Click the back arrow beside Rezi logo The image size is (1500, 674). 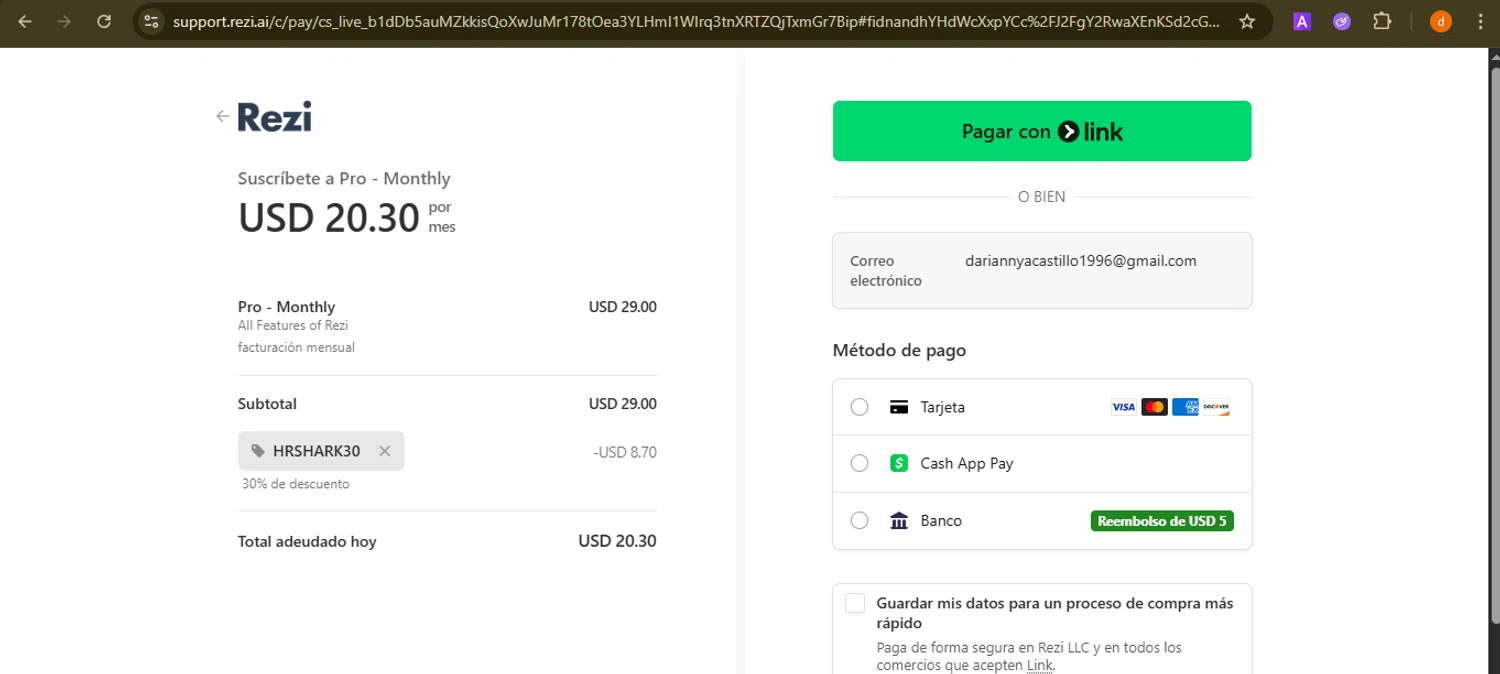click(222, 117)
